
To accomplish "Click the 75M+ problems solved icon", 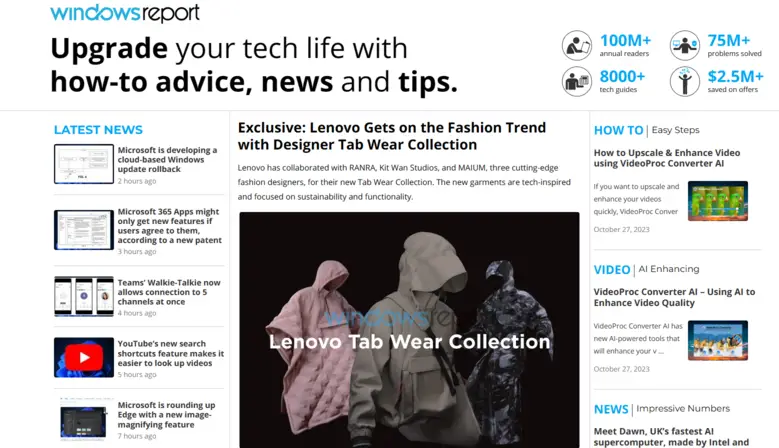I will (x=685, y=45).
